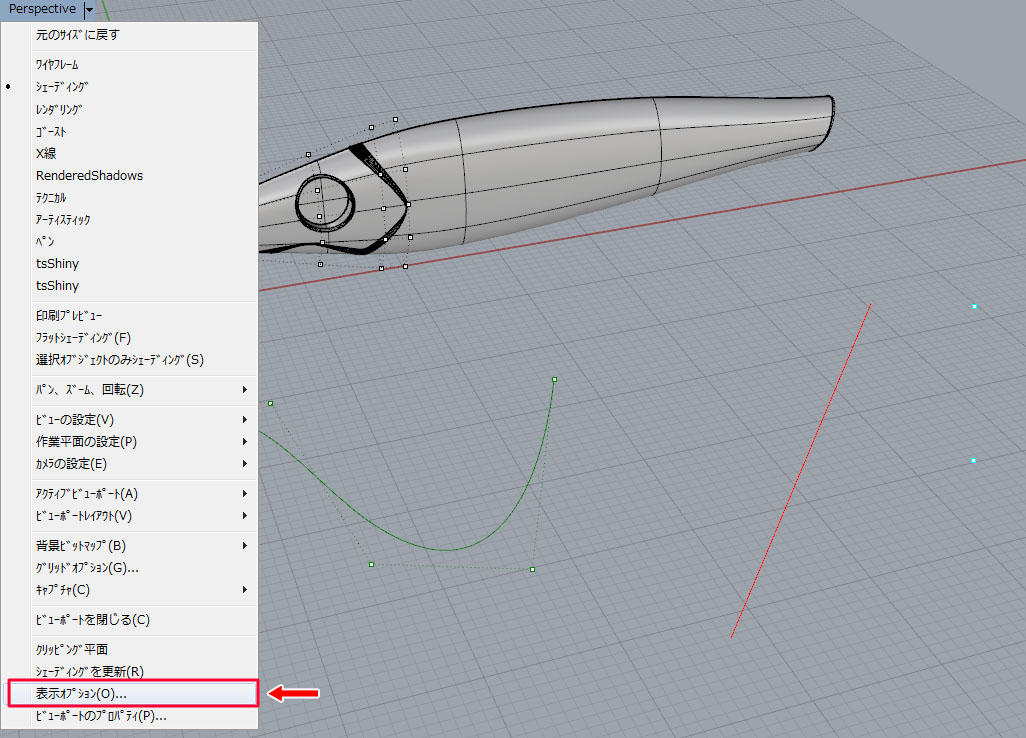
Task: Click the Perspective viewport title label
Action: 42,9
